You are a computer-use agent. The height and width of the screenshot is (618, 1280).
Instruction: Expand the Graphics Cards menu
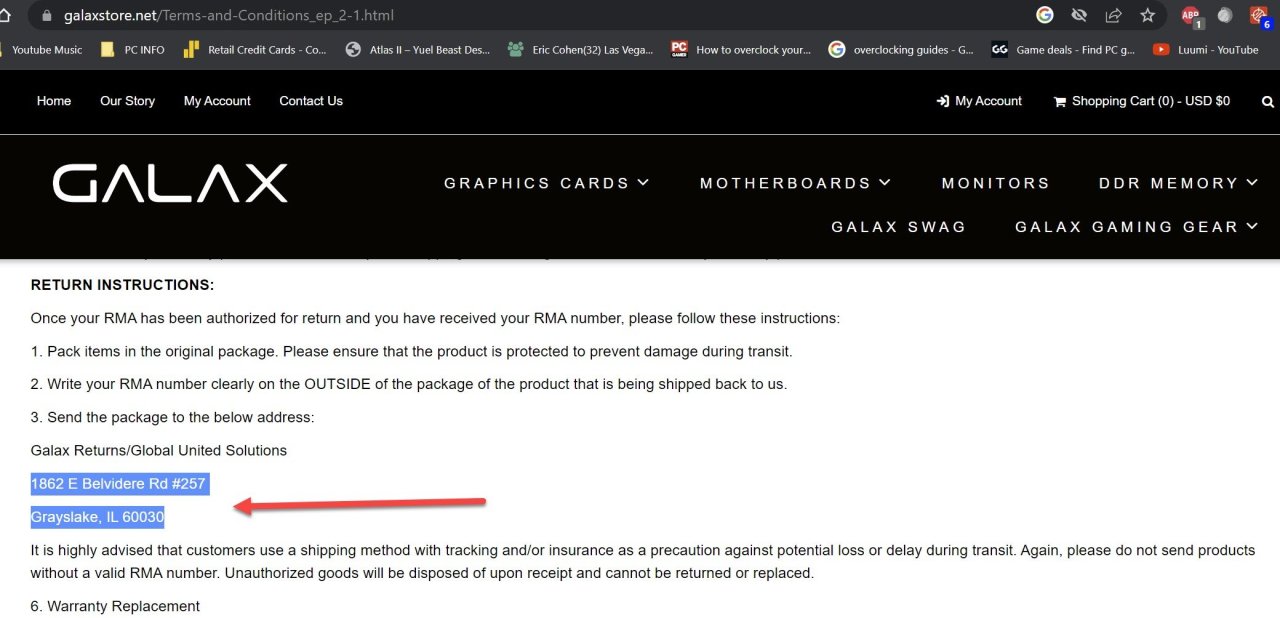tap(546, 183)
